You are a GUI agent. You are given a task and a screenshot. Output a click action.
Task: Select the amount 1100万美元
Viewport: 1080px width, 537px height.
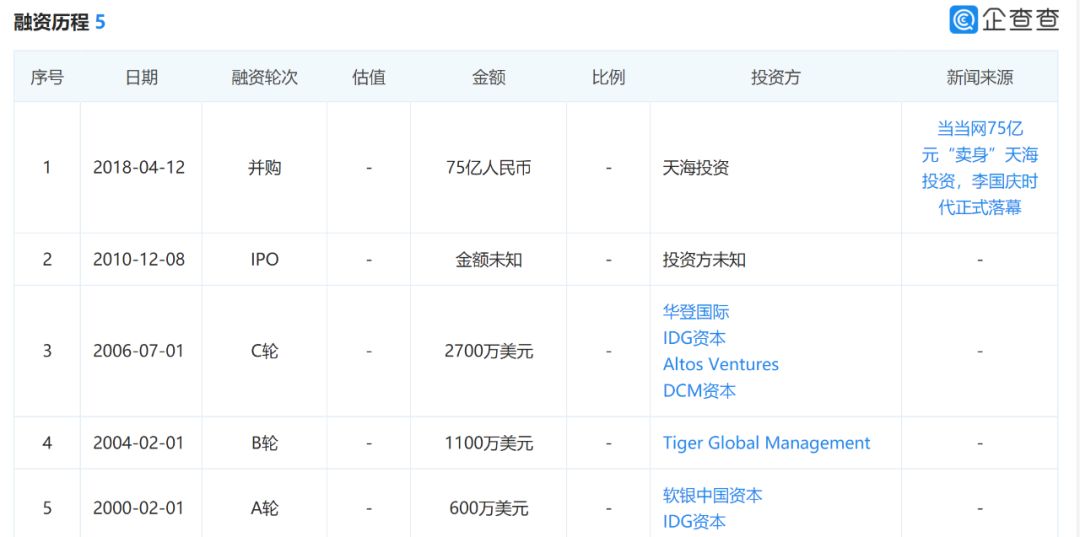pos(488,443)
